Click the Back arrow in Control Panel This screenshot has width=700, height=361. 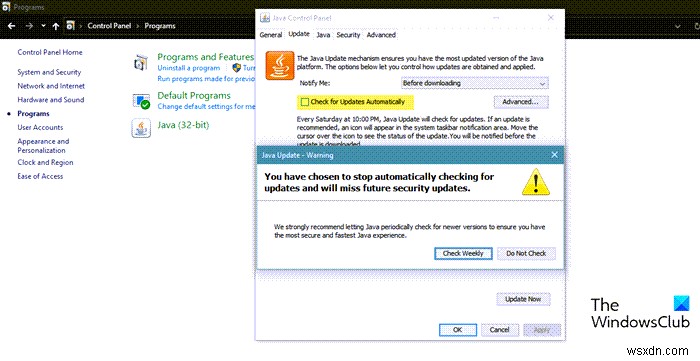point(12,26)
